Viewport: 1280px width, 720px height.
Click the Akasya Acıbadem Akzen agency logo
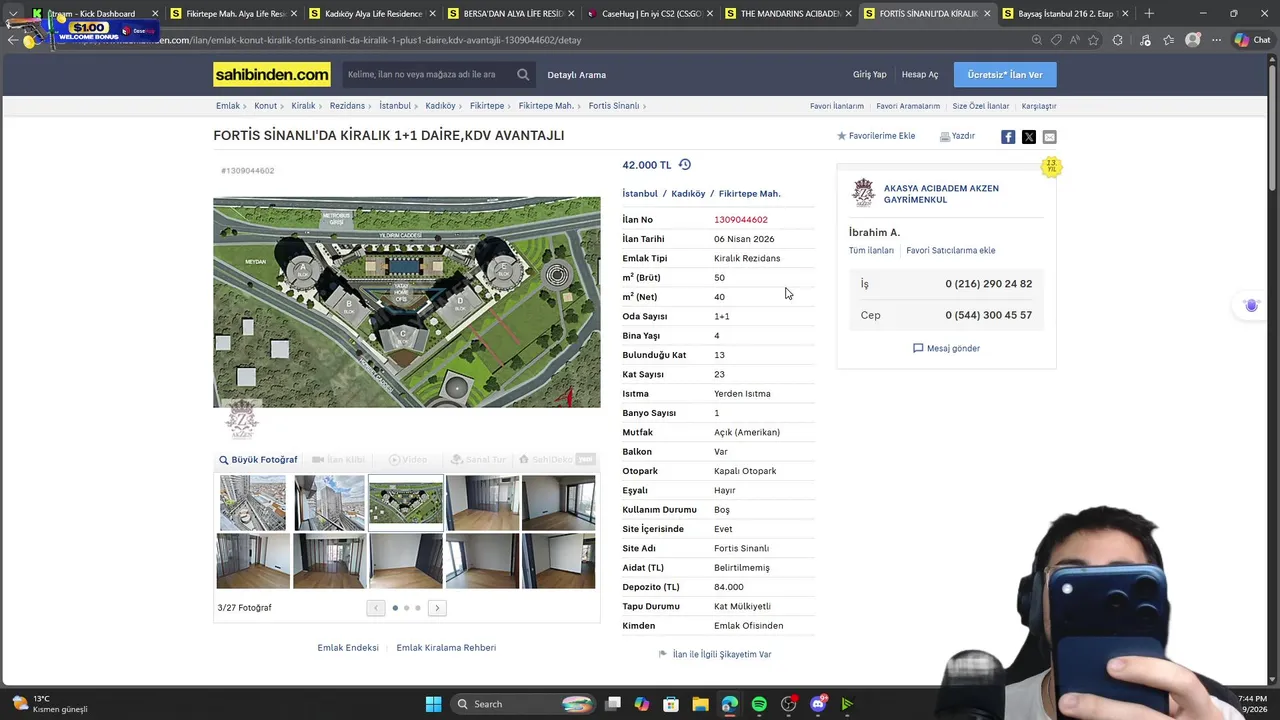(863, 193)
